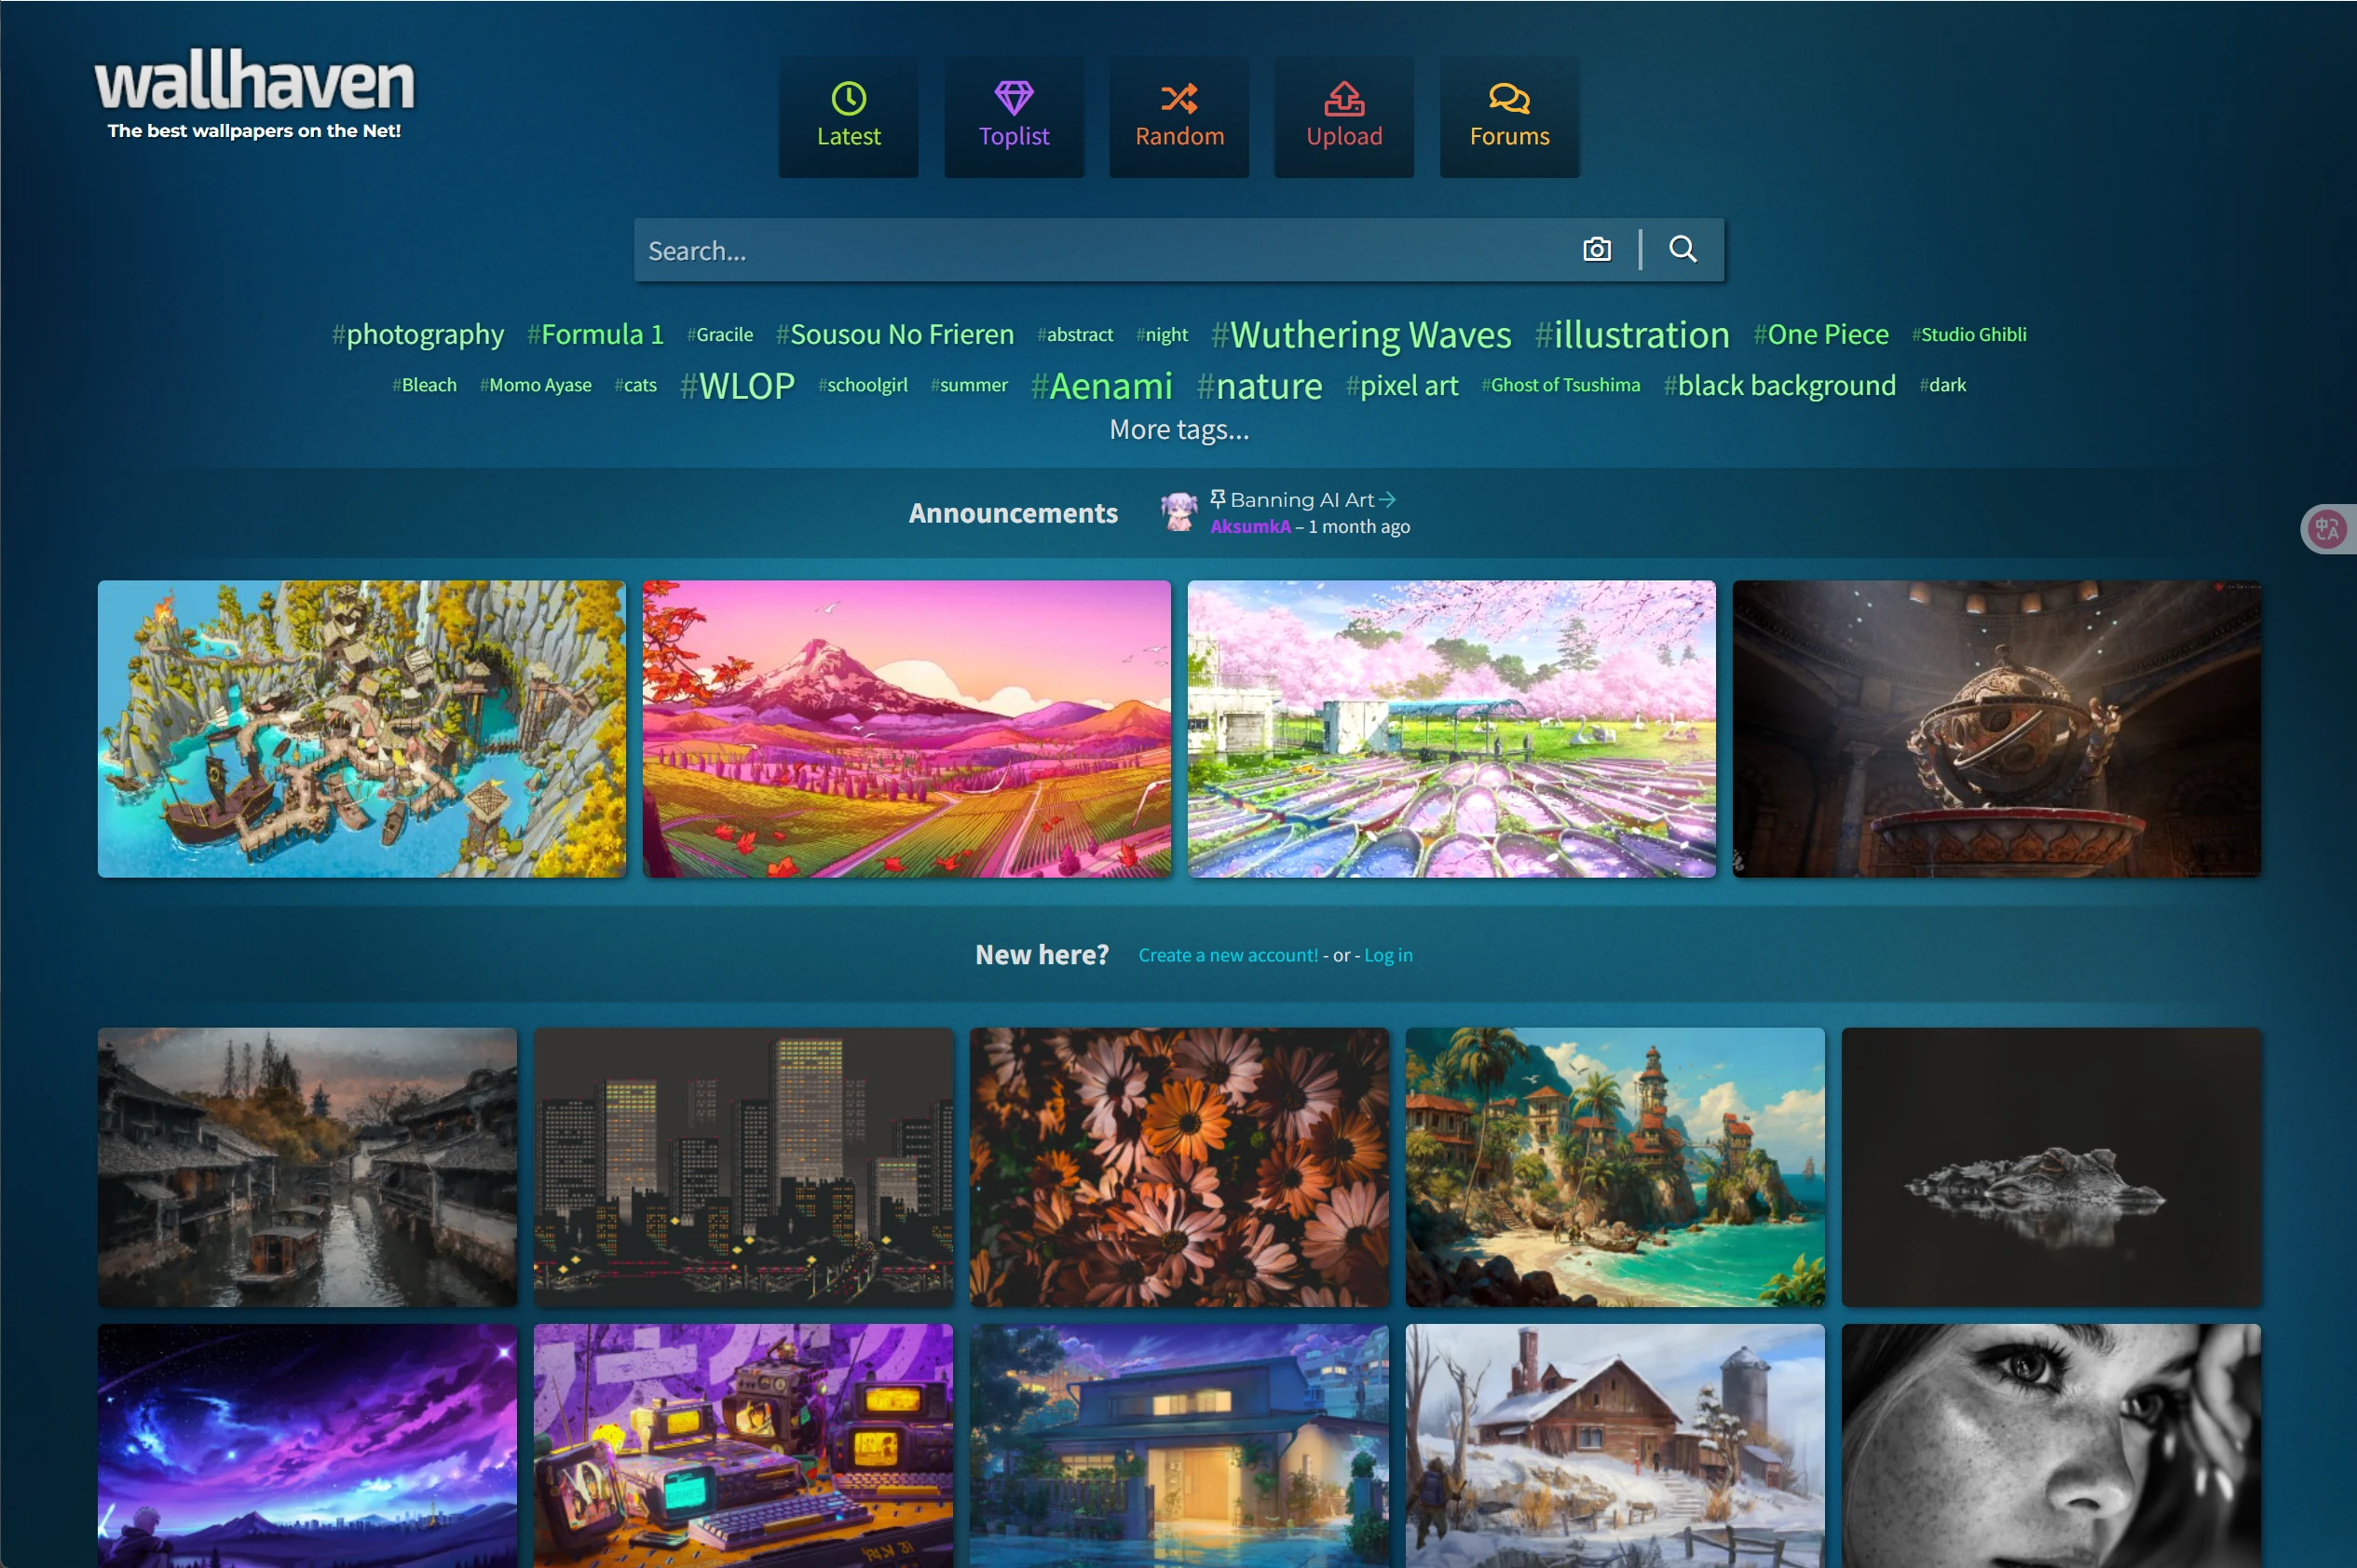Click the Random shuffle icon
The height and width of the screenshot is (1568, 2357).
pos(1179,98)
